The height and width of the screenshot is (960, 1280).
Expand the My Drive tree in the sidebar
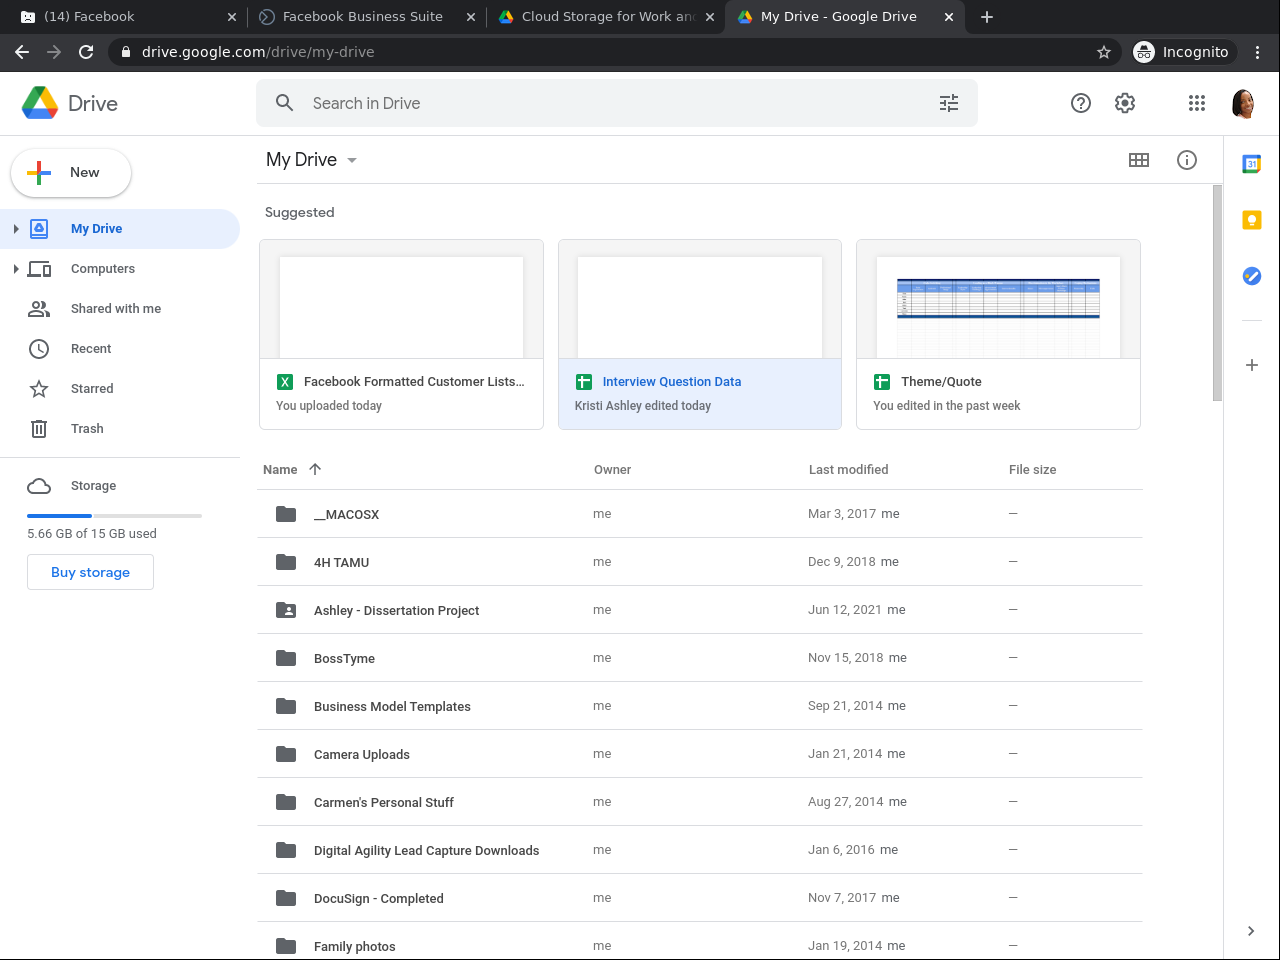(16, 229)
